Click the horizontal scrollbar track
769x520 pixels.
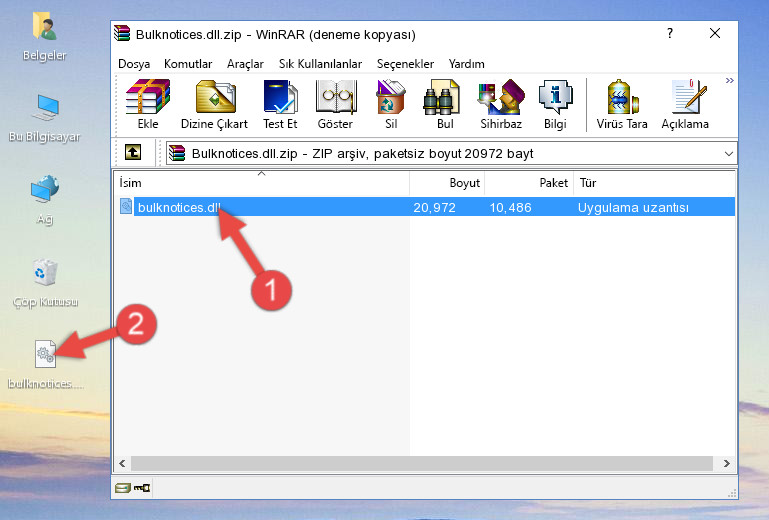[422, 464]
